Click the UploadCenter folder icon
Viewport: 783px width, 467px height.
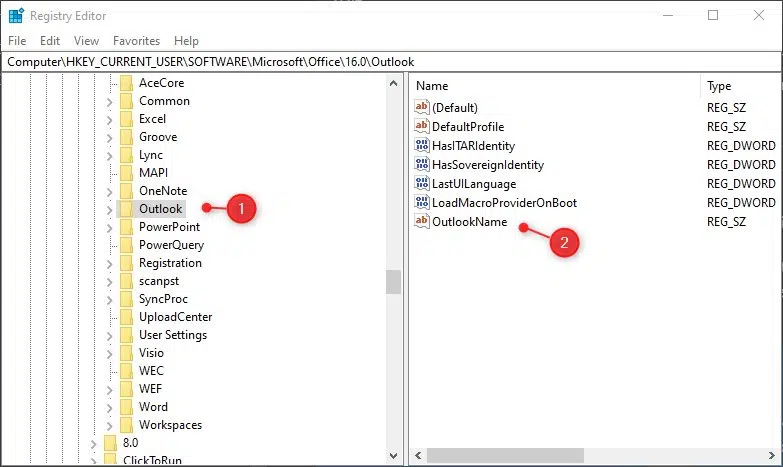click(126, 317)
